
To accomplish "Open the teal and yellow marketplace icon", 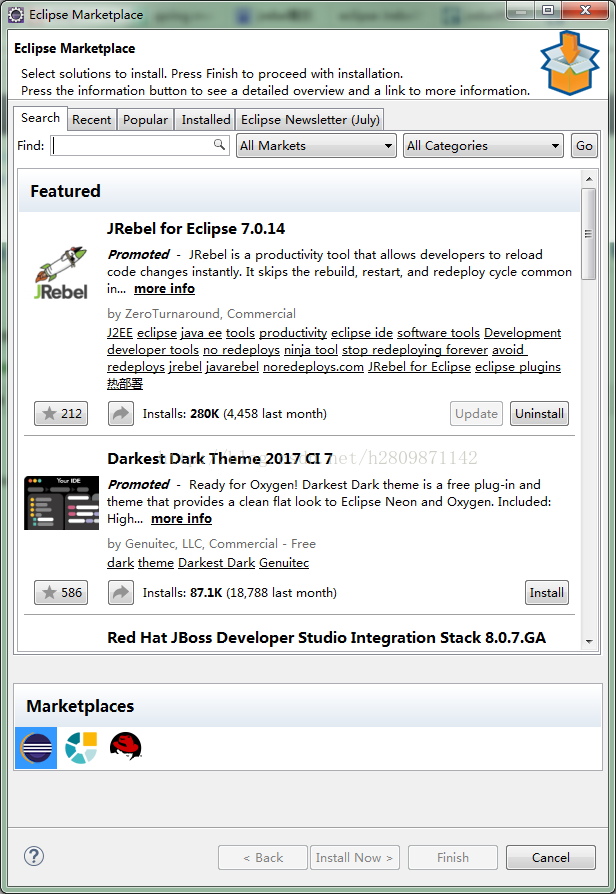I will click(x=81, y=747).
